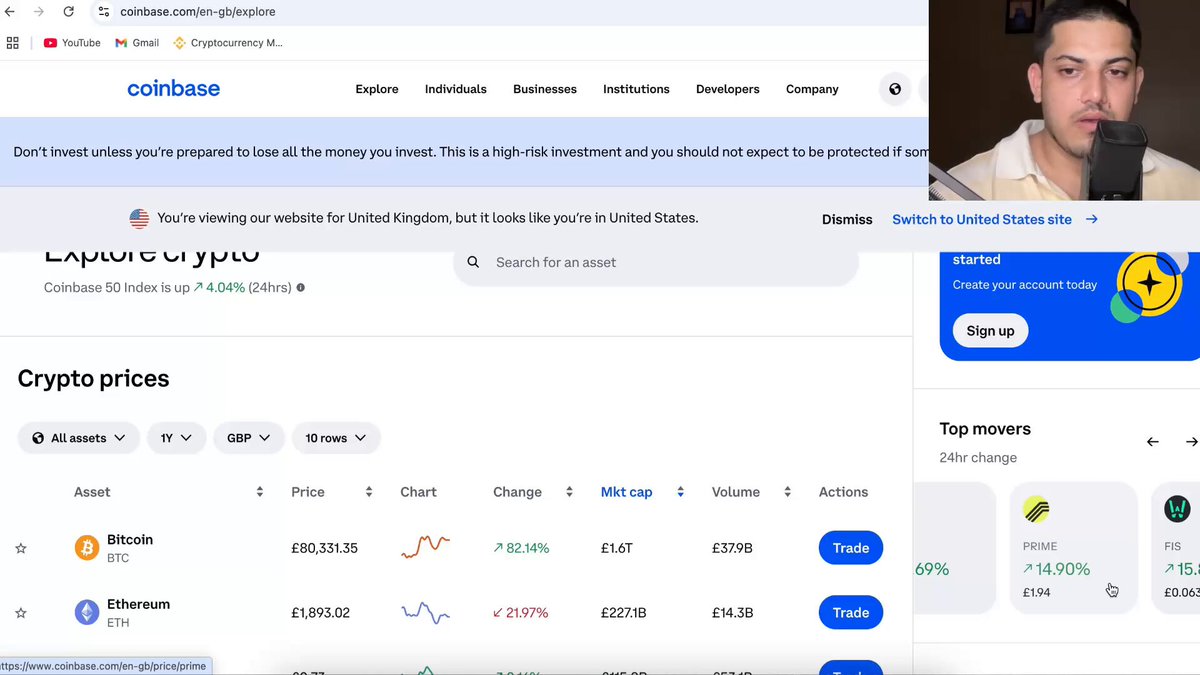Click the Bitcoin coin icon
The width and height of the screenshot is (1200, 675).
[x=87, y=548]
